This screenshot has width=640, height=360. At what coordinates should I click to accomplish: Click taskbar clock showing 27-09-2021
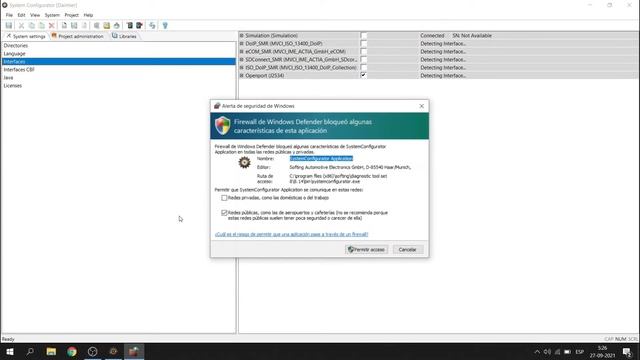pyautogui.click(x=602, y=352)
